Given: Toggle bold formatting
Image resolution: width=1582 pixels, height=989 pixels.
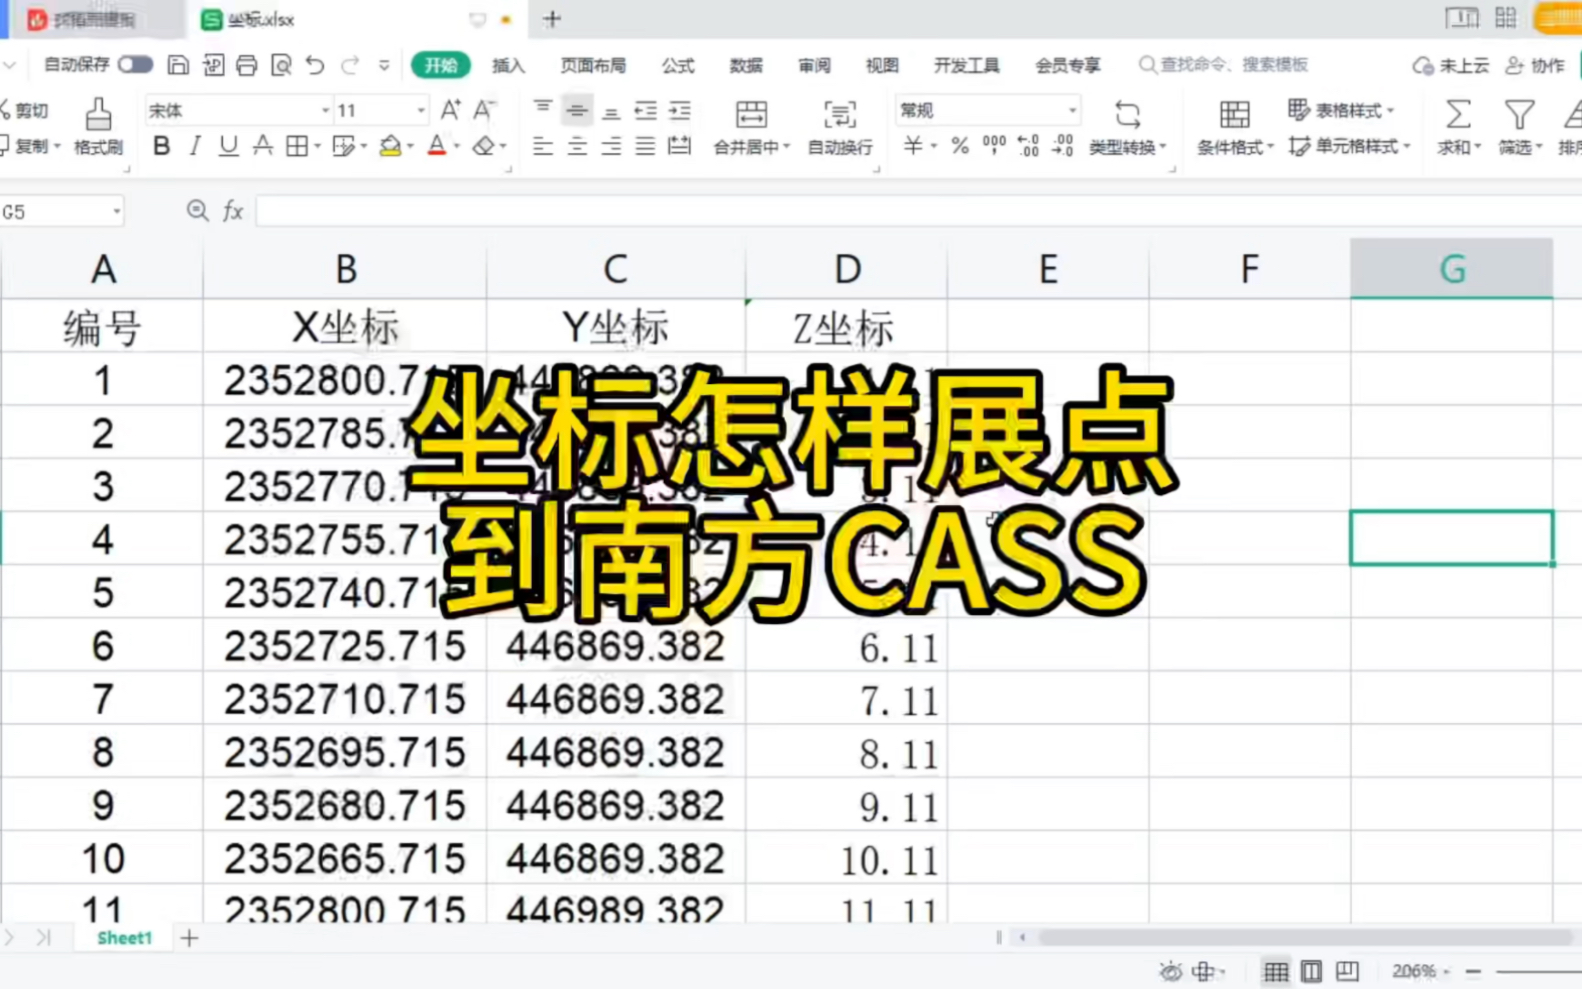Looking at the screenshot, I should 161,146.
